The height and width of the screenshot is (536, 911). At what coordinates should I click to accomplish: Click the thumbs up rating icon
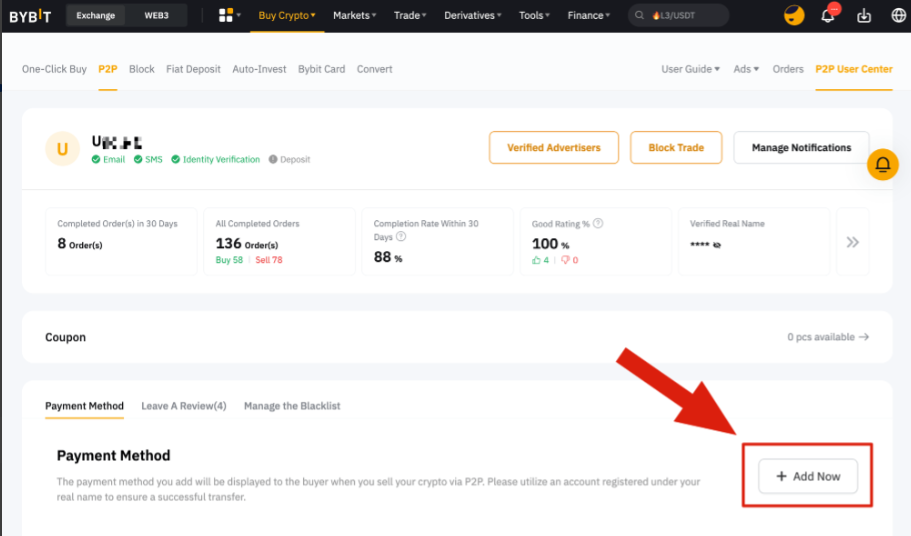(536, 260)
